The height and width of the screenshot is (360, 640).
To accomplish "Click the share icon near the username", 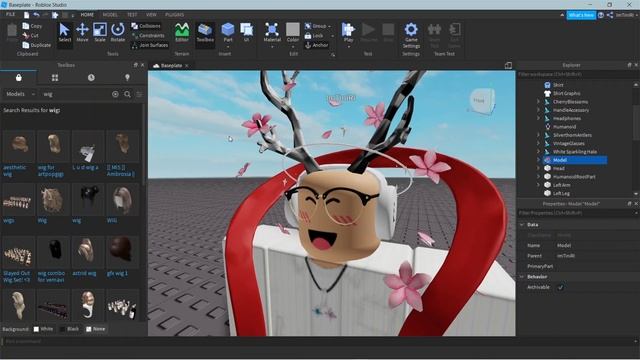I will (x=610, y=15).
